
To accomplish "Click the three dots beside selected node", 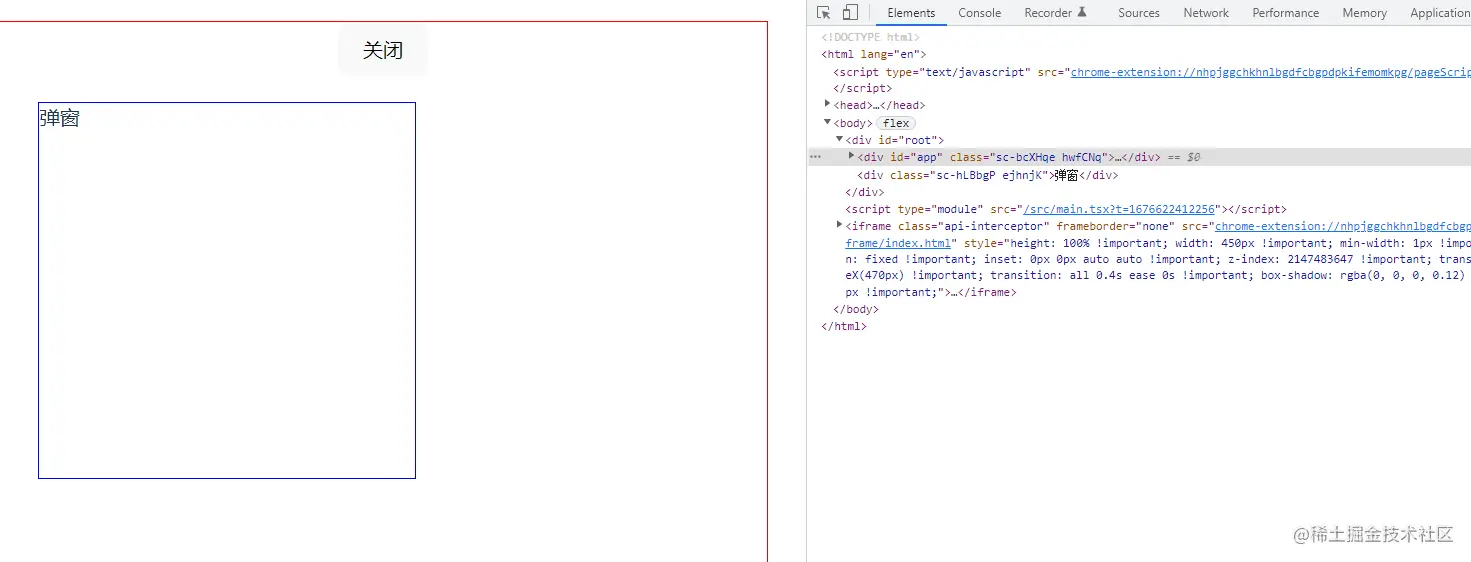I will pos(815,157).
